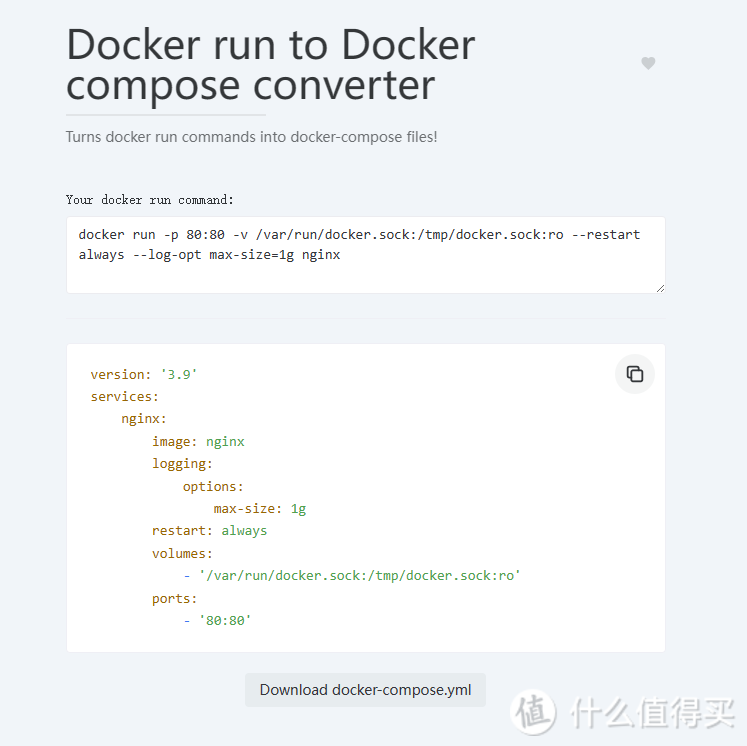The width and height of the screenshot is (747, 746).
Task: Click the restart: always line
Action: point(209,531)
